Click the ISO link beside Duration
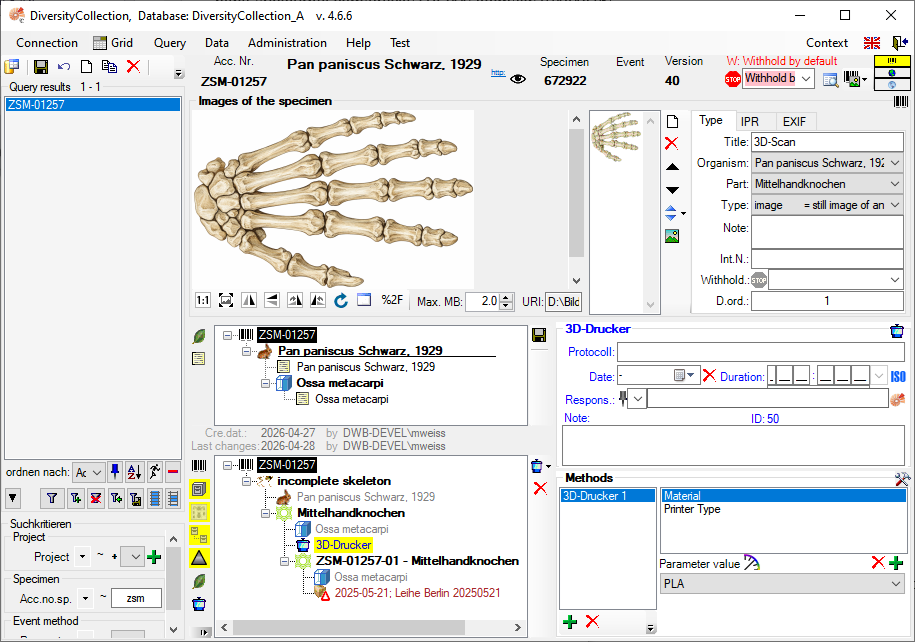 (897, 376)
